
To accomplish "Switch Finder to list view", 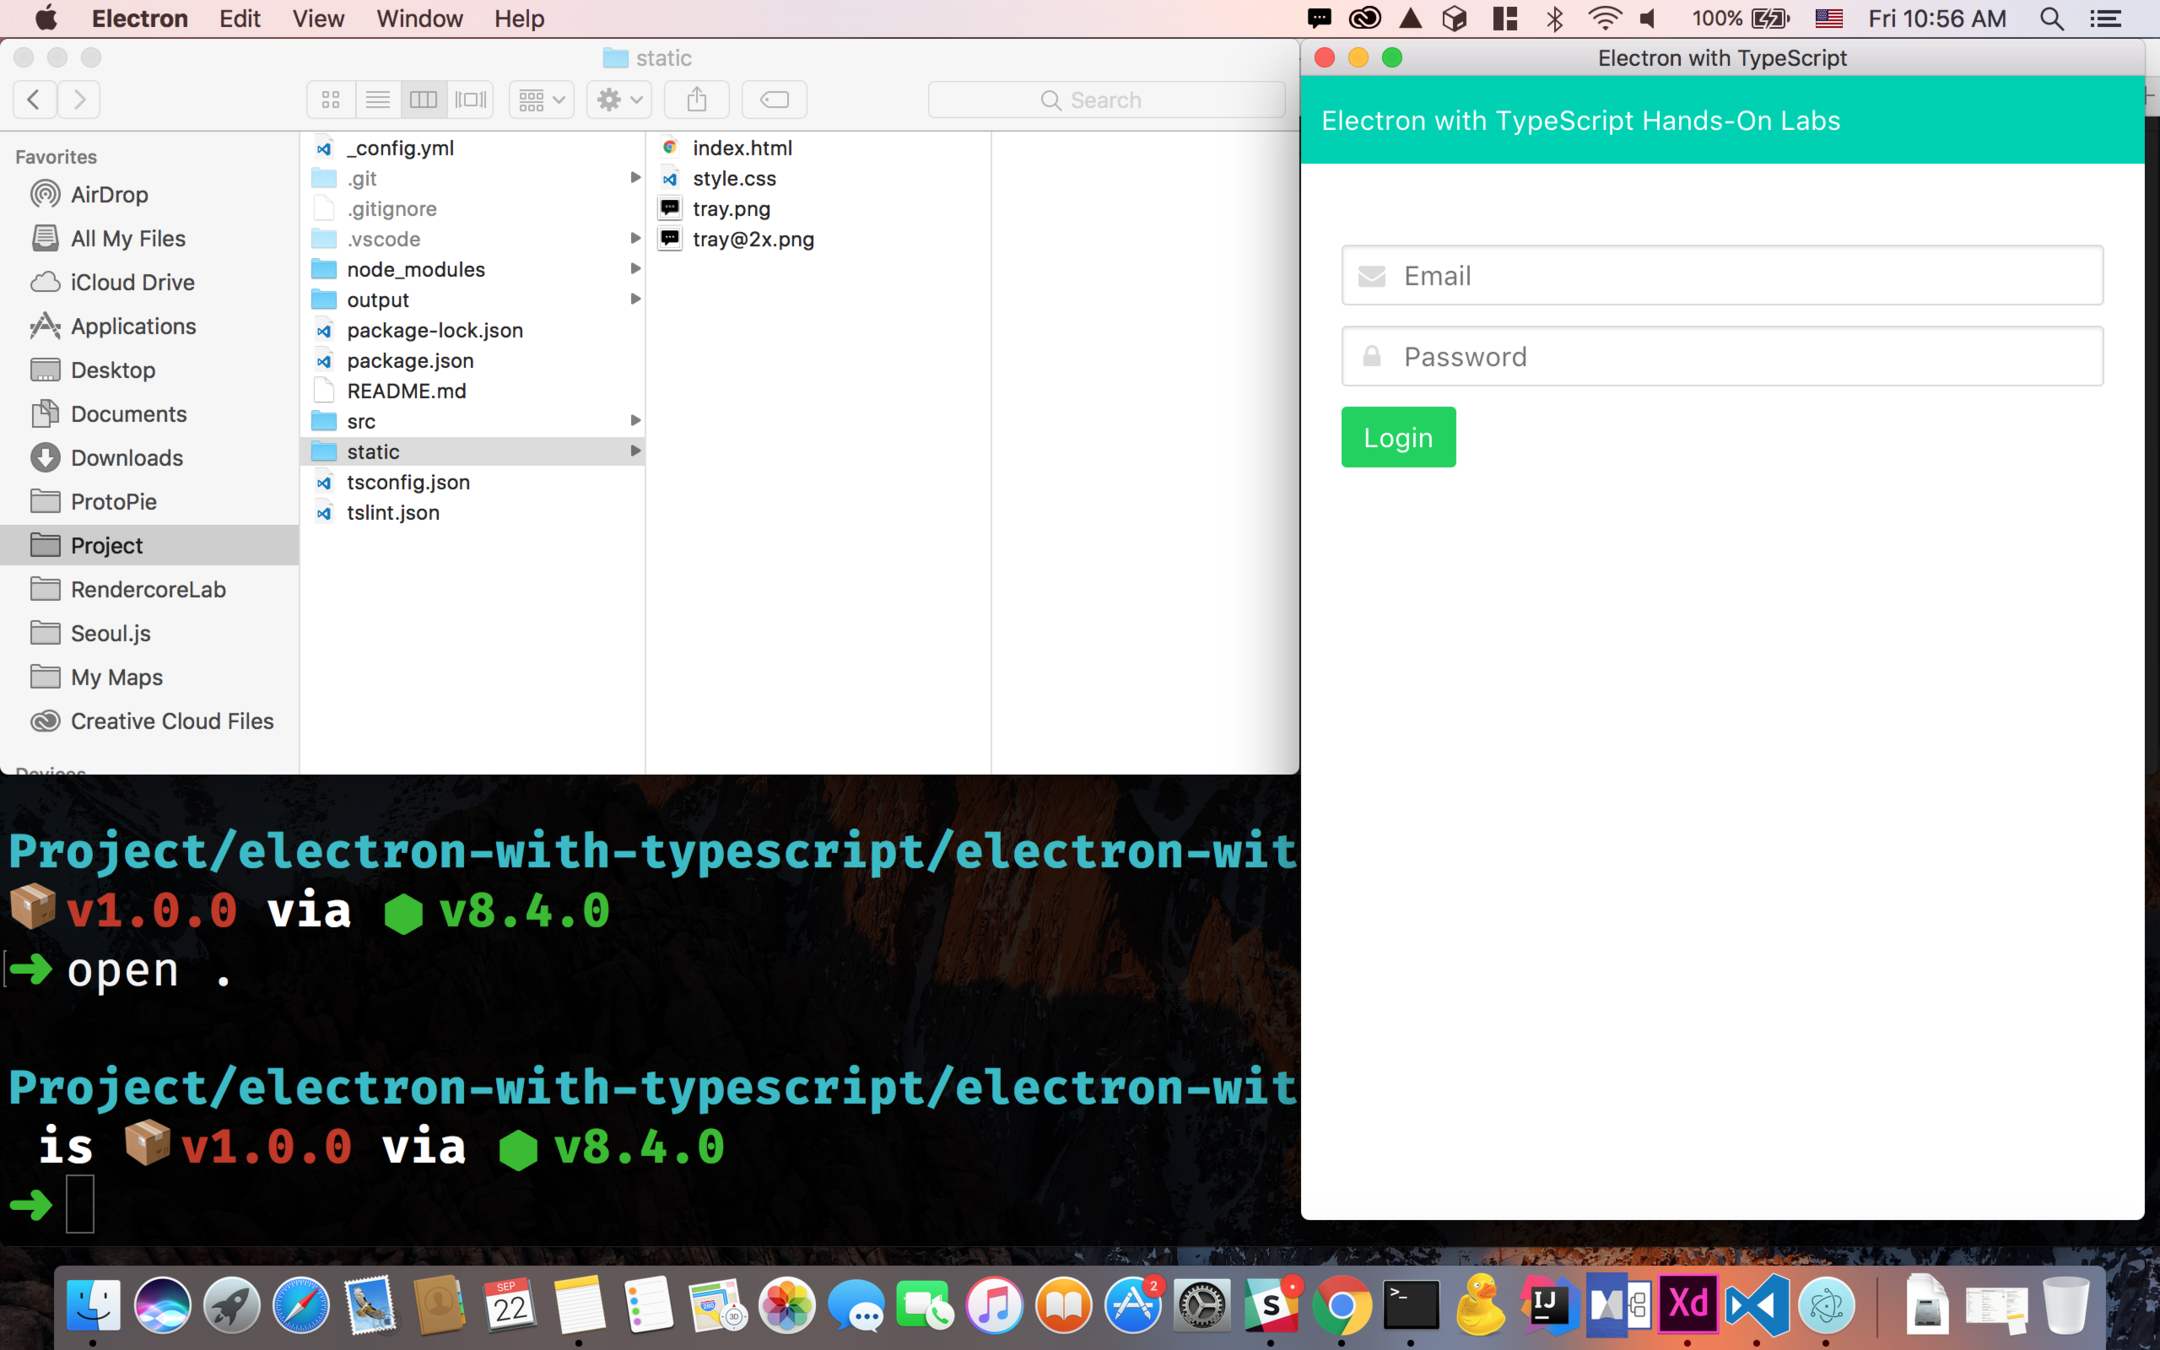I will [x=377, y=99].
